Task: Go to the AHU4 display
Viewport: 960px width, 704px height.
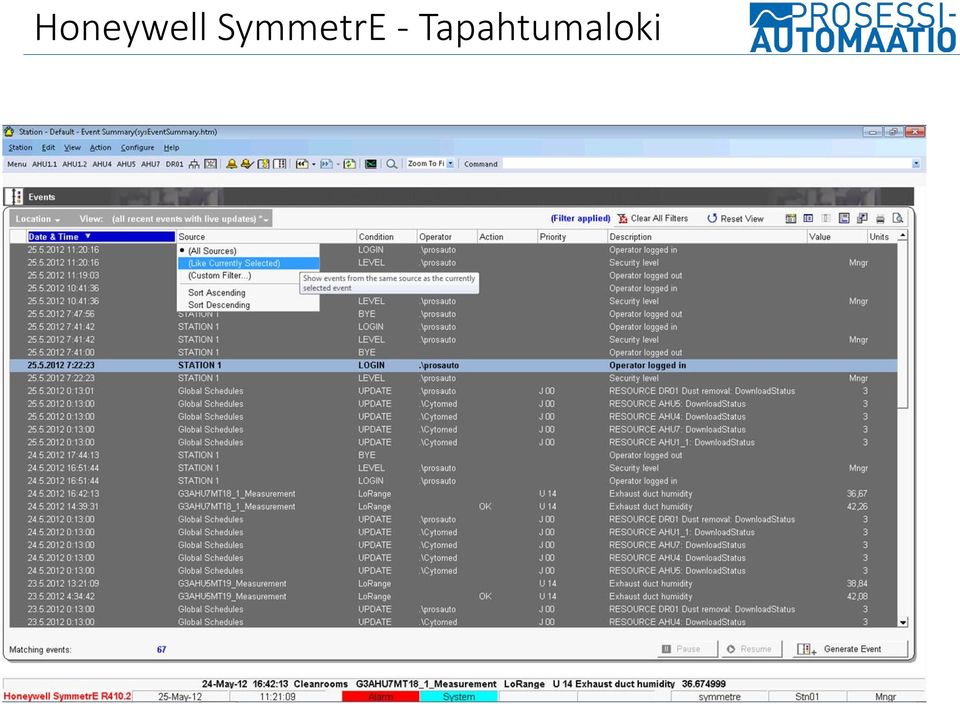Action: [x=102, y=164]
